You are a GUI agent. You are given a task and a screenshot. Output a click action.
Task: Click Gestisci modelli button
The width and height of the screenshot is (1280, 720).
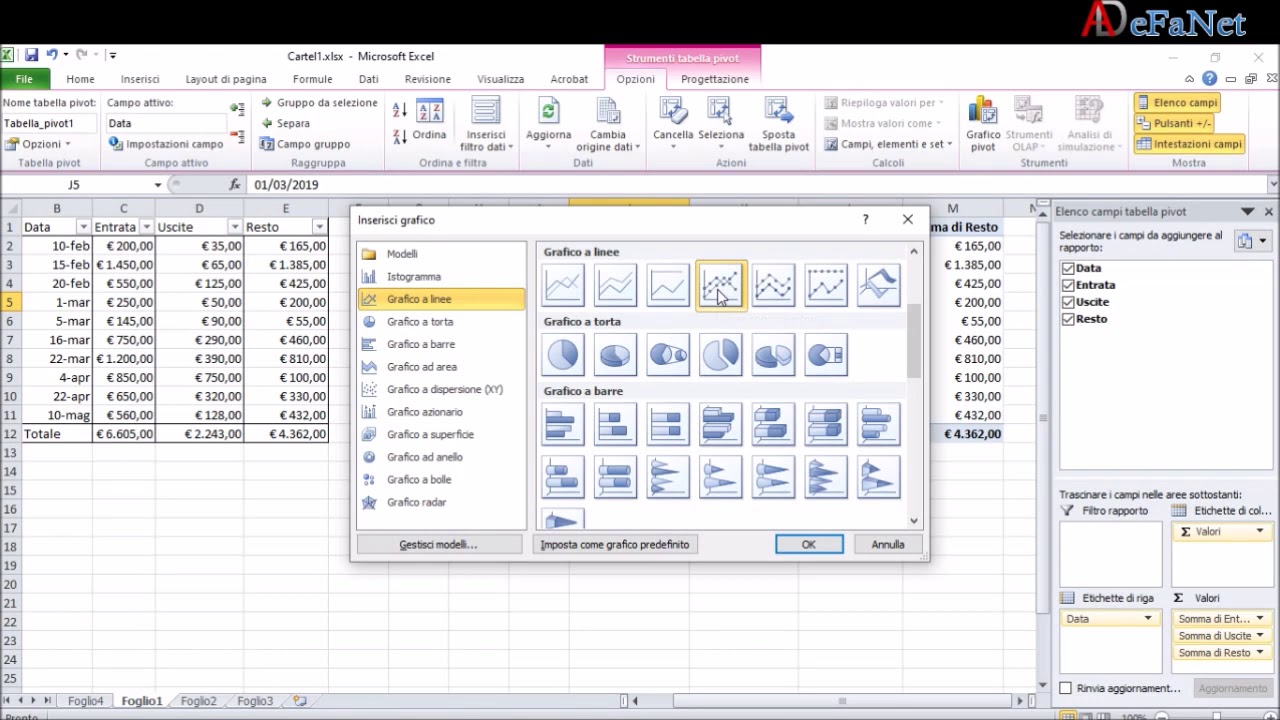pyautogui.click(x=439, y=544)
